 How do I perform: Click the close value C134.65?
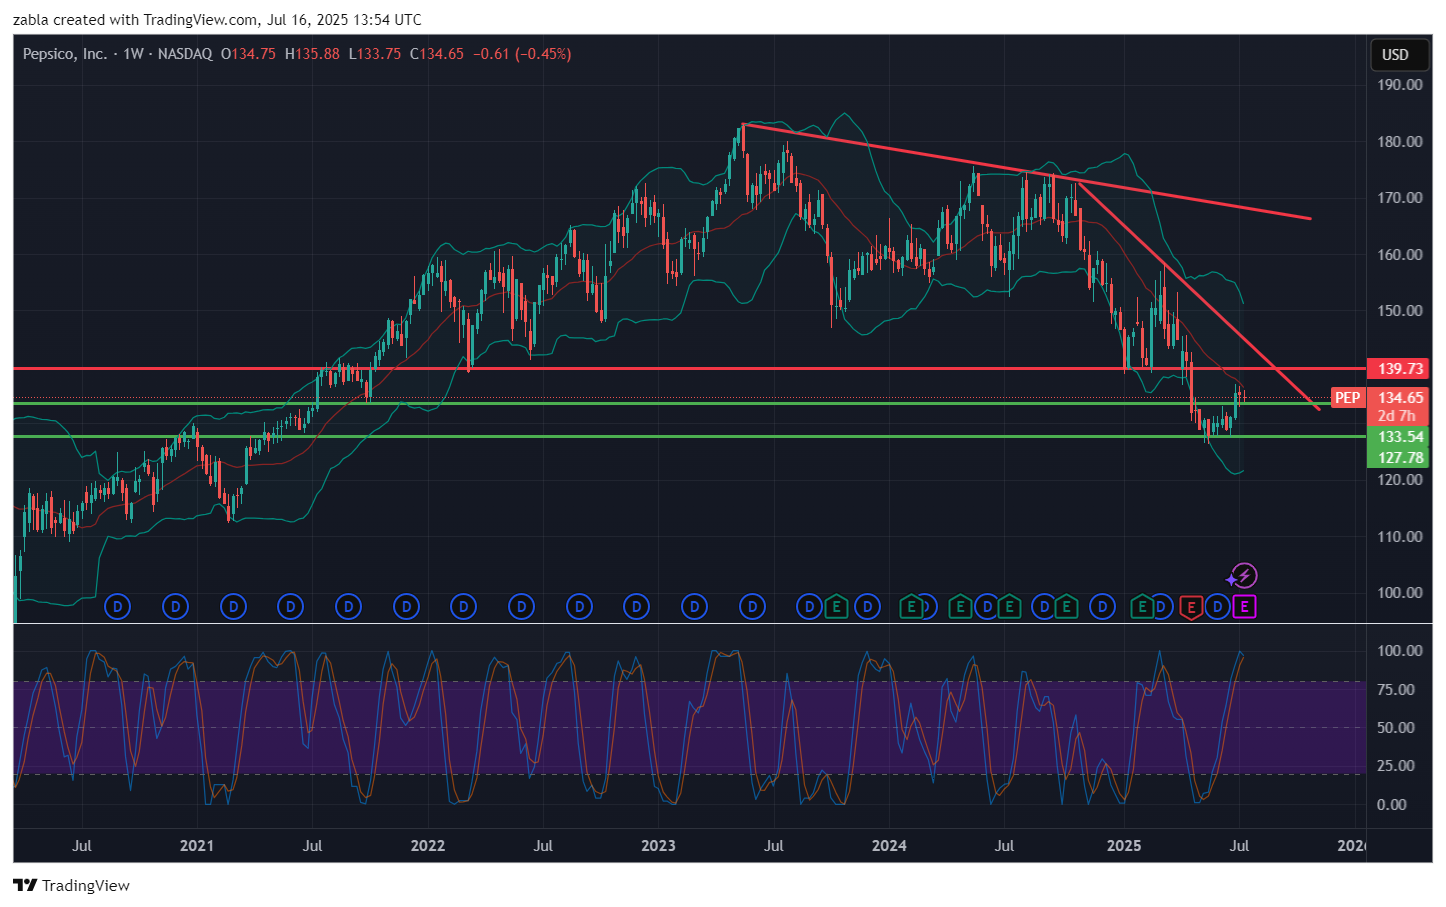pyautogui.click(x=437, y=54)
